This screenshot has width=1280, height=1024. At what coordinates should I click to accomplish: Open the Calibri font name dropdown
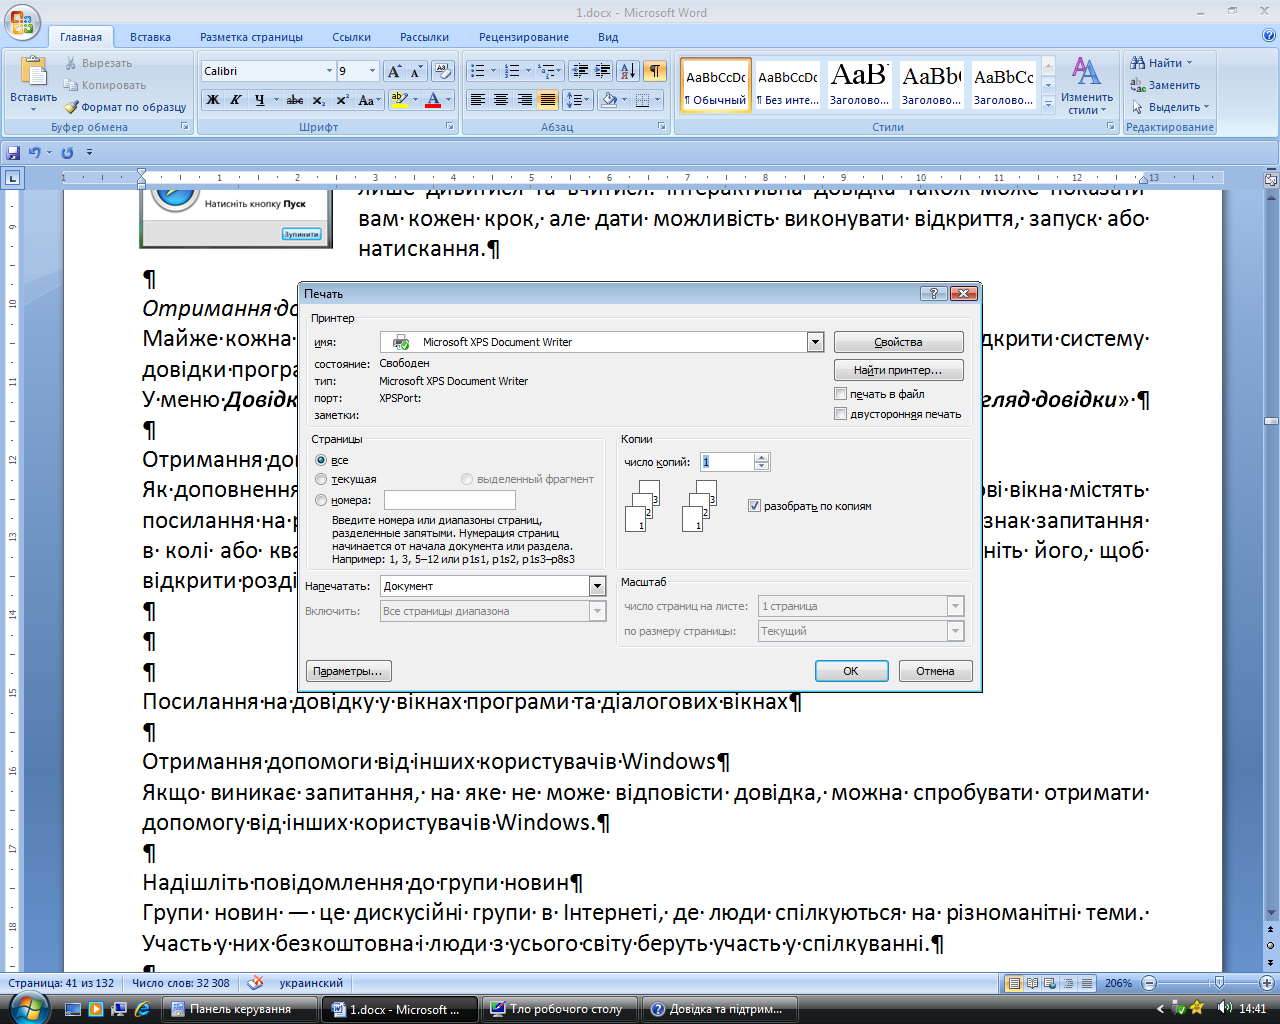329,71
